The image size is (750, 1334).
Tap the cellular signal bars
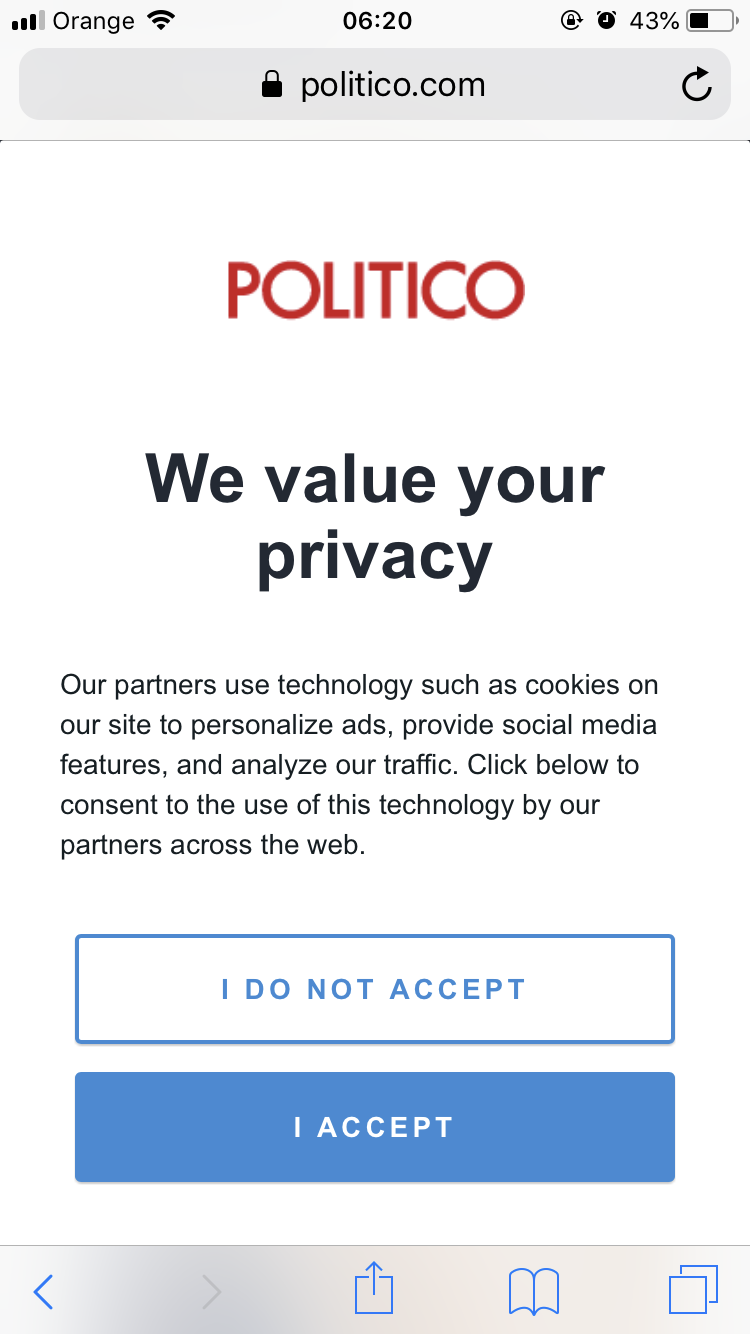click(29, 21)
